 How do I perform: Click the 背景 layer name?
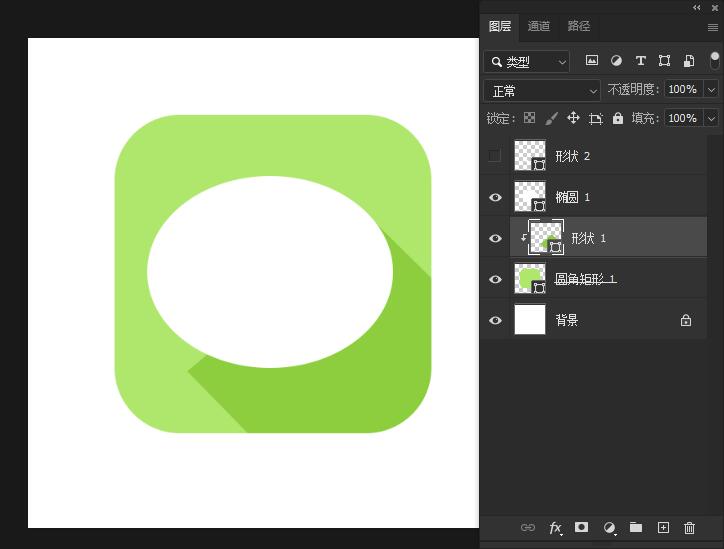[567, 320]
